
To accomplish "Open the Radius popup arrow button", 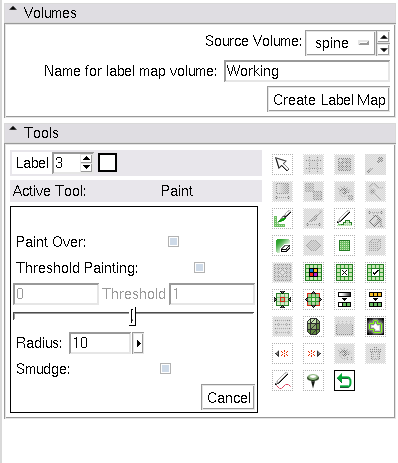I will point(138,343).
